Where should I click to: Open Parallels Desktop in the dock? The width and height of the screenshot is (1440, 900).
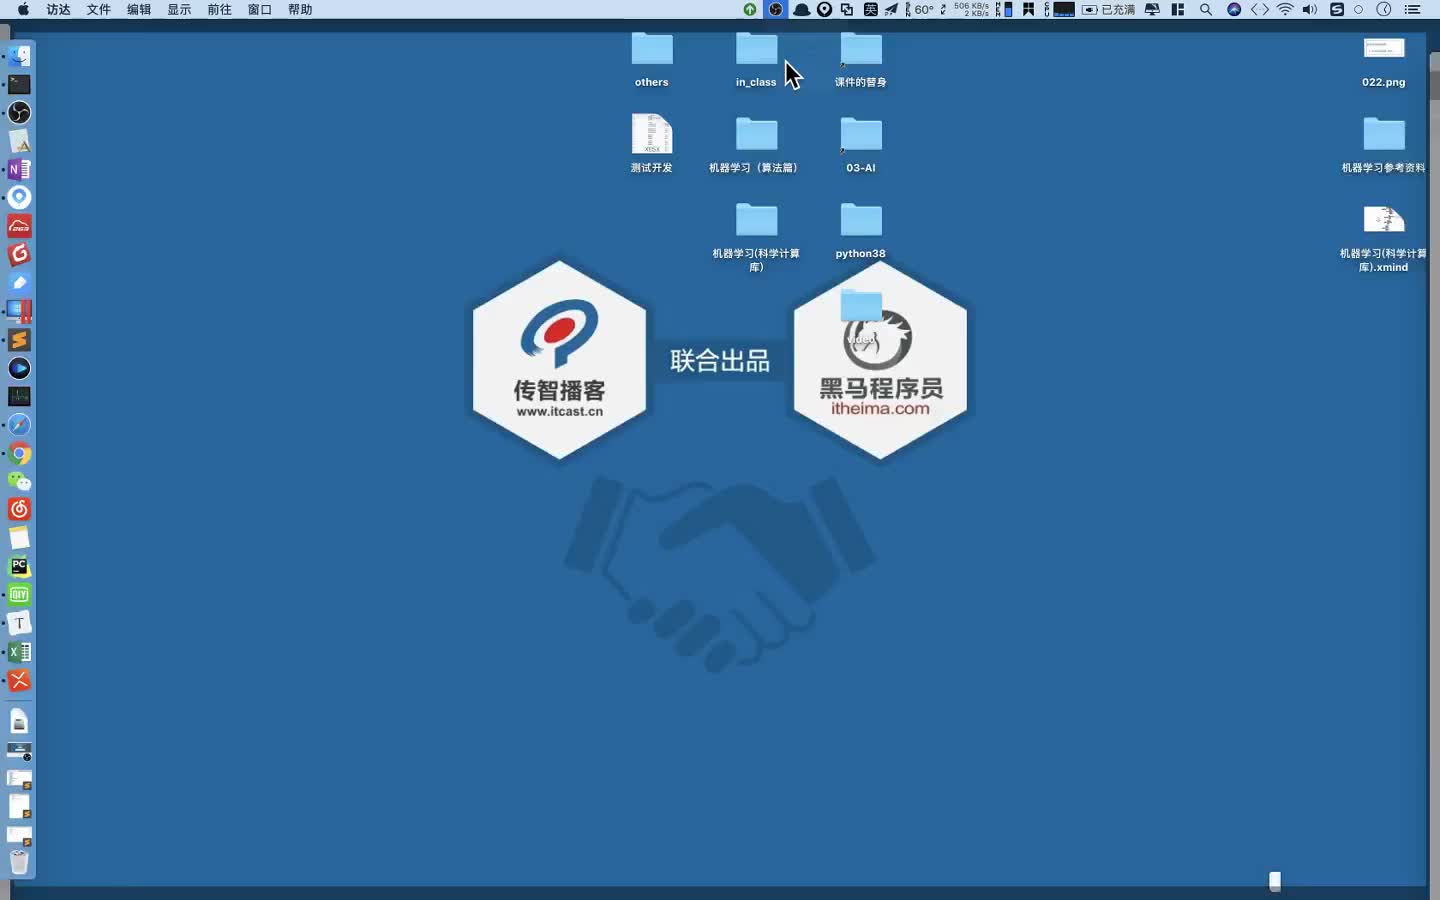click(x=19, y=311)
